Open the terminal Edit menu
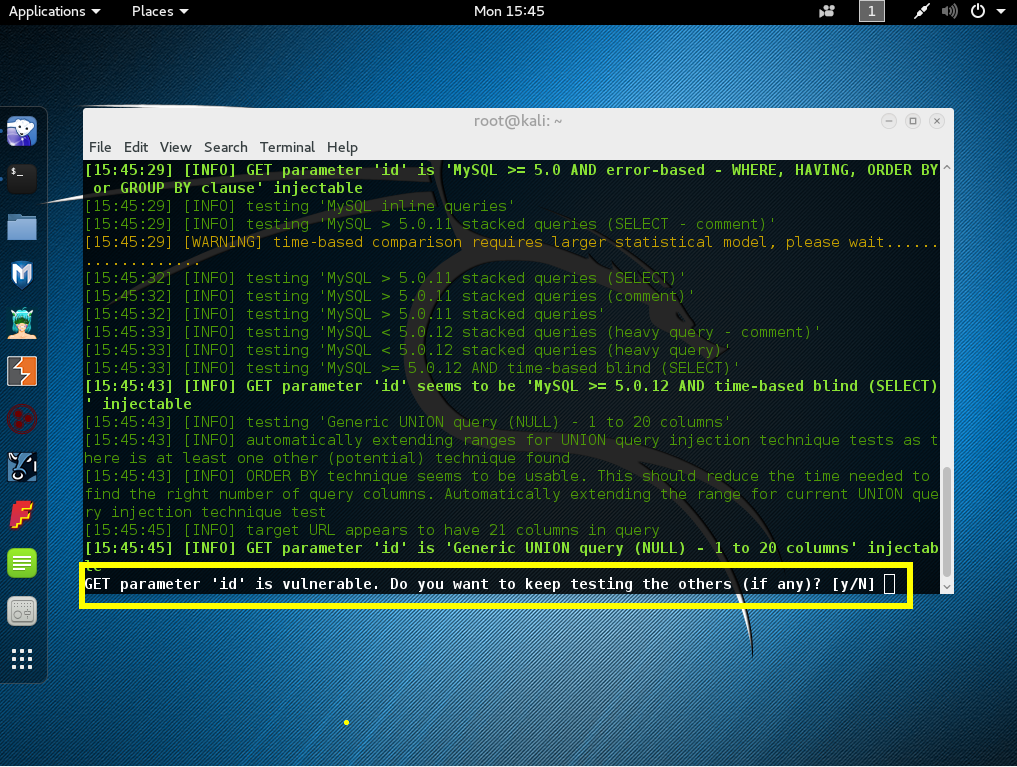The height and width of the screenshot is (767, 1017). point(136,147)
